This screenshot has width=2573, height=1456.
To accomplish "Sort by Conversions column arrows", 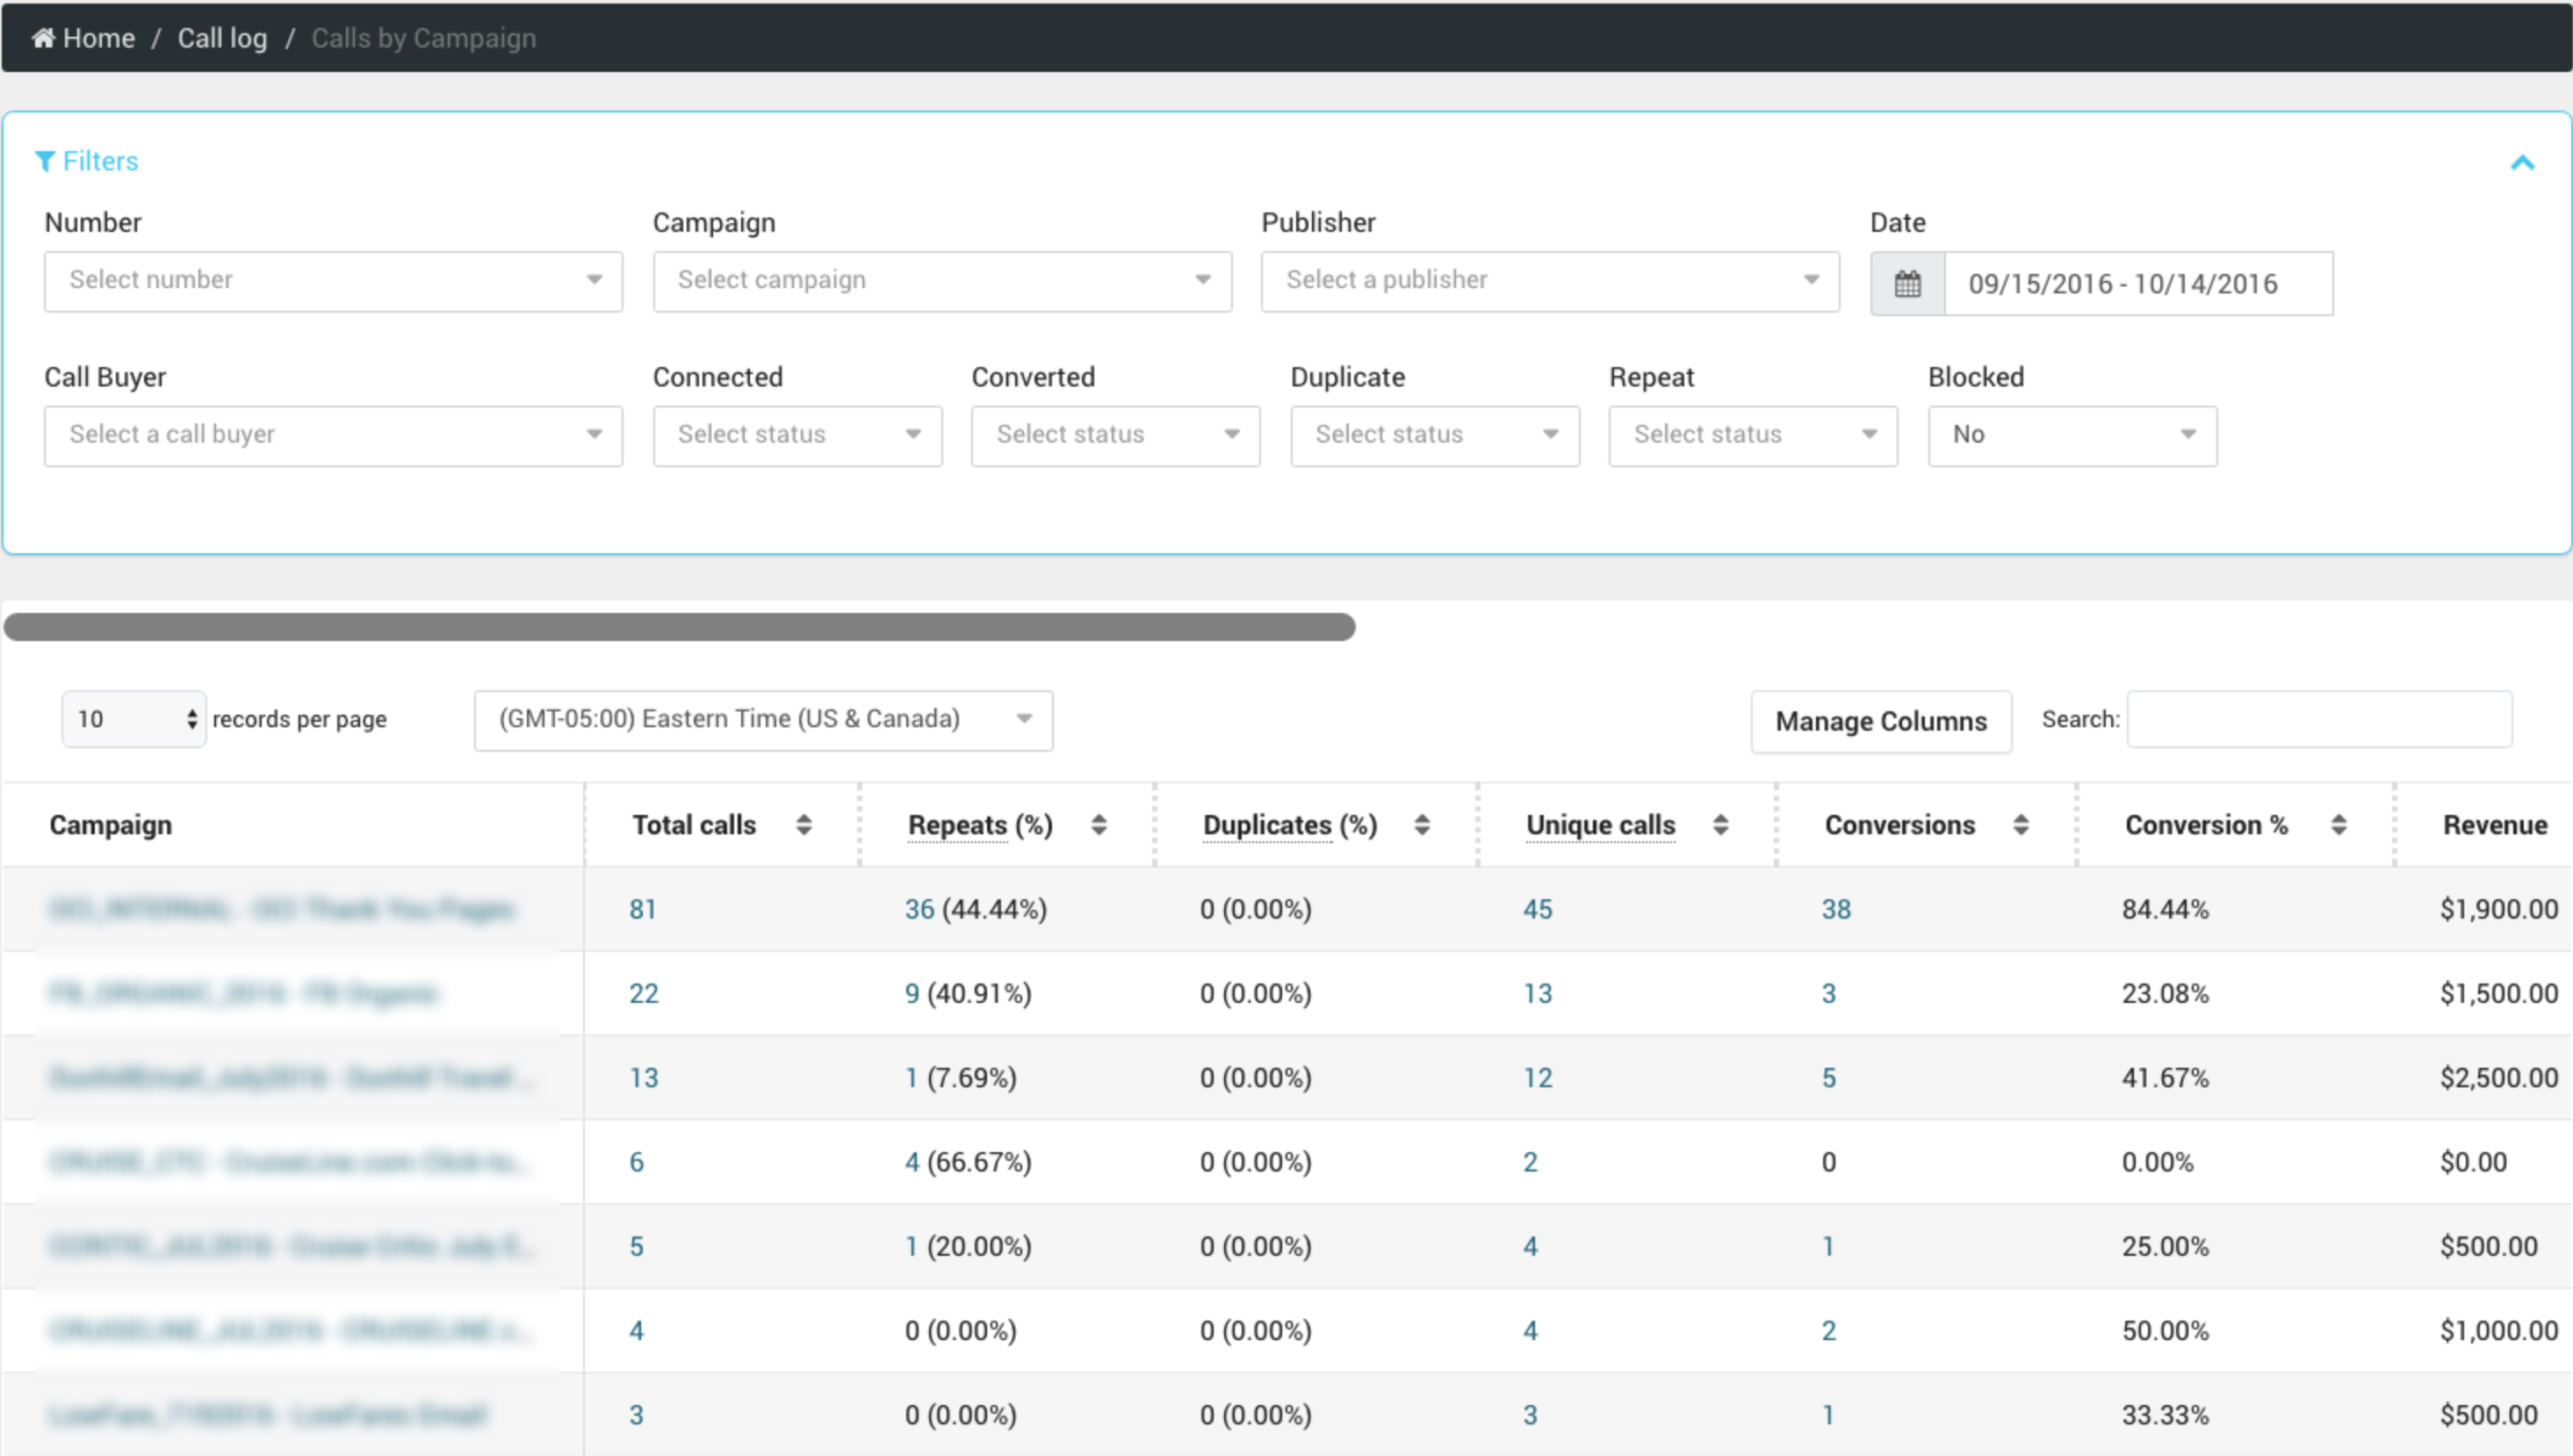I will point(2021,825).
